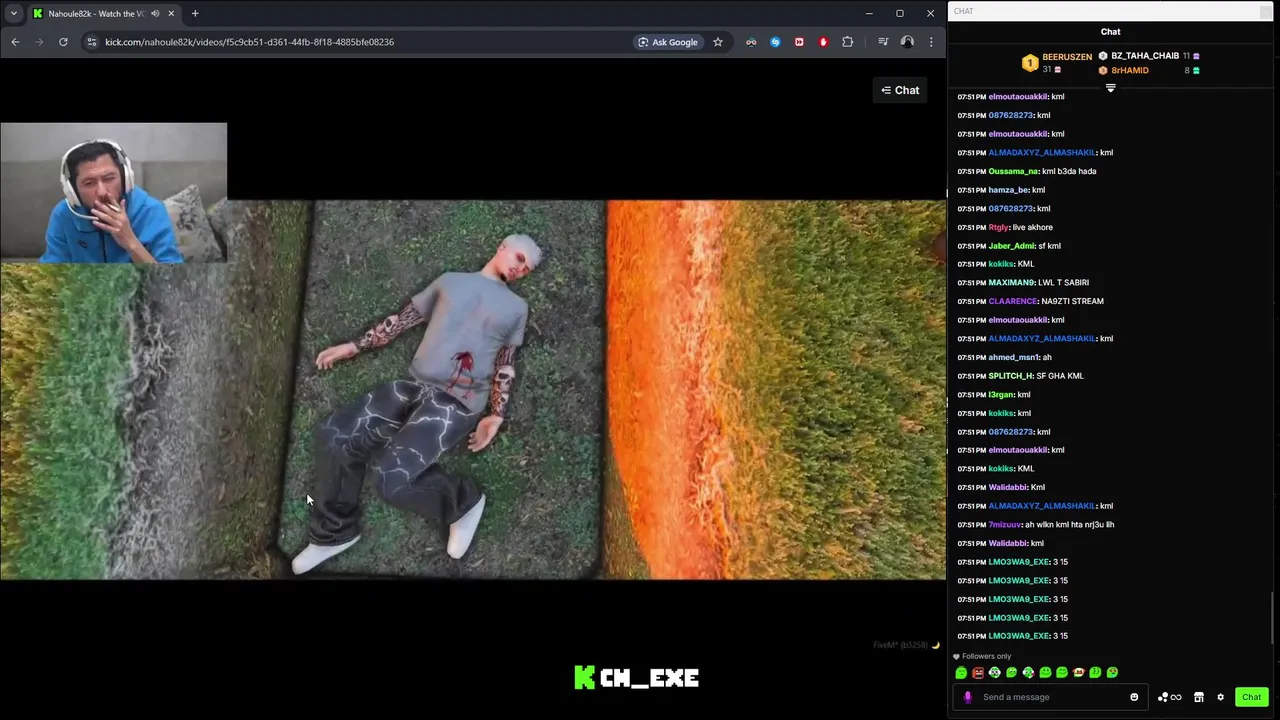Send message with green Chat button
This screenshot has width=1280, height=720.
(x=1251, y=697)
